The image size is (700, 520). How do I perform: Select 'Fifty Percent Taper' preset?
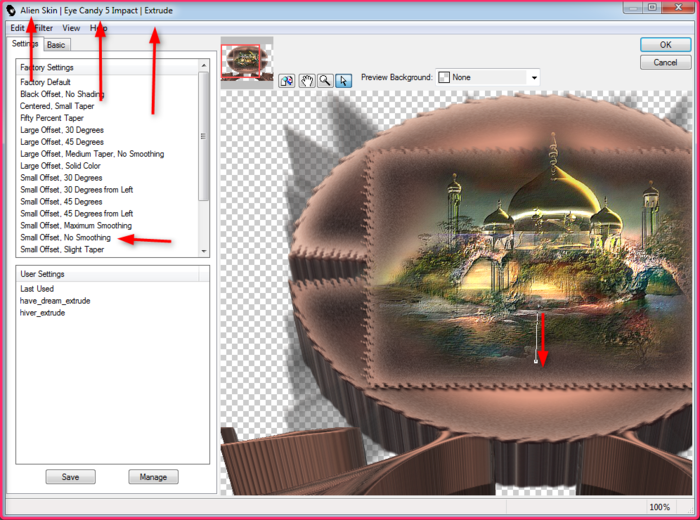coord(52,118)
